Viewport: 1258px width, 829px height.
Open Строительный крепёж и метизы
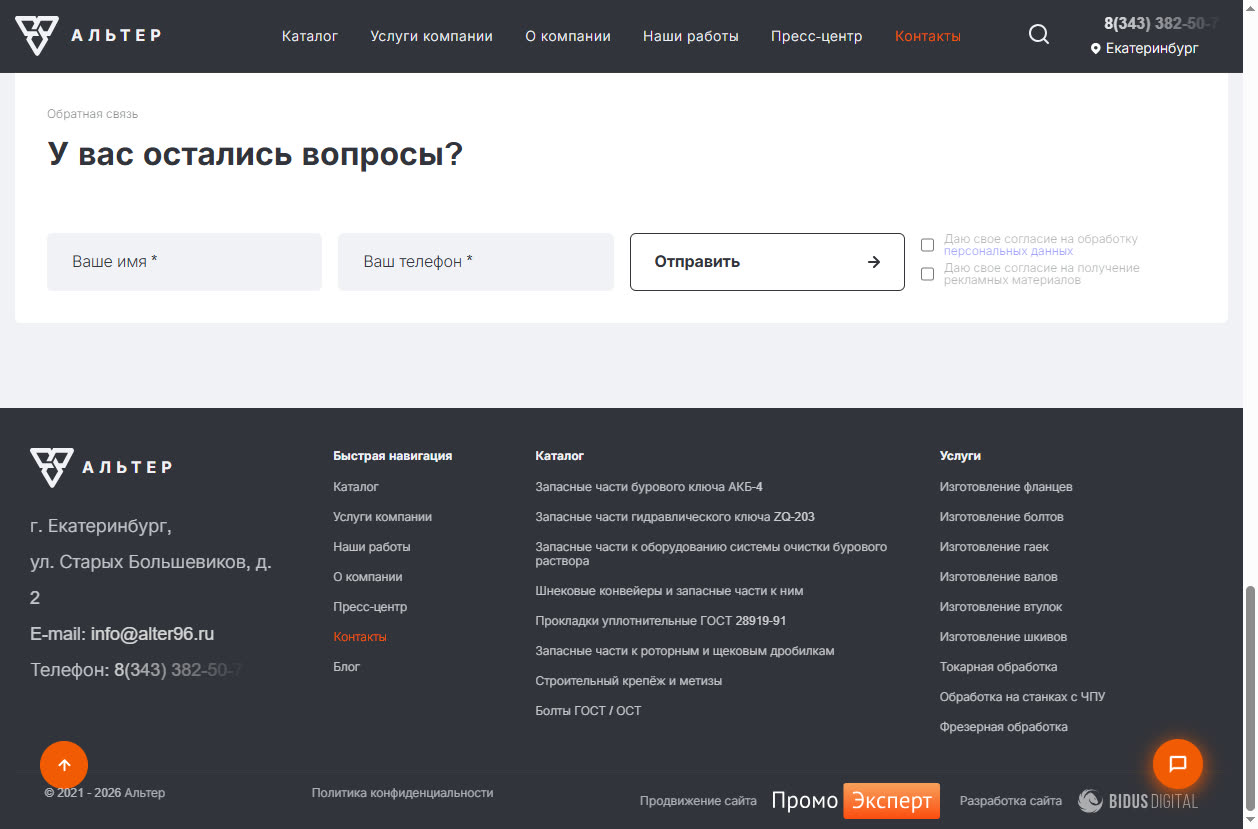tap(628, 681)
